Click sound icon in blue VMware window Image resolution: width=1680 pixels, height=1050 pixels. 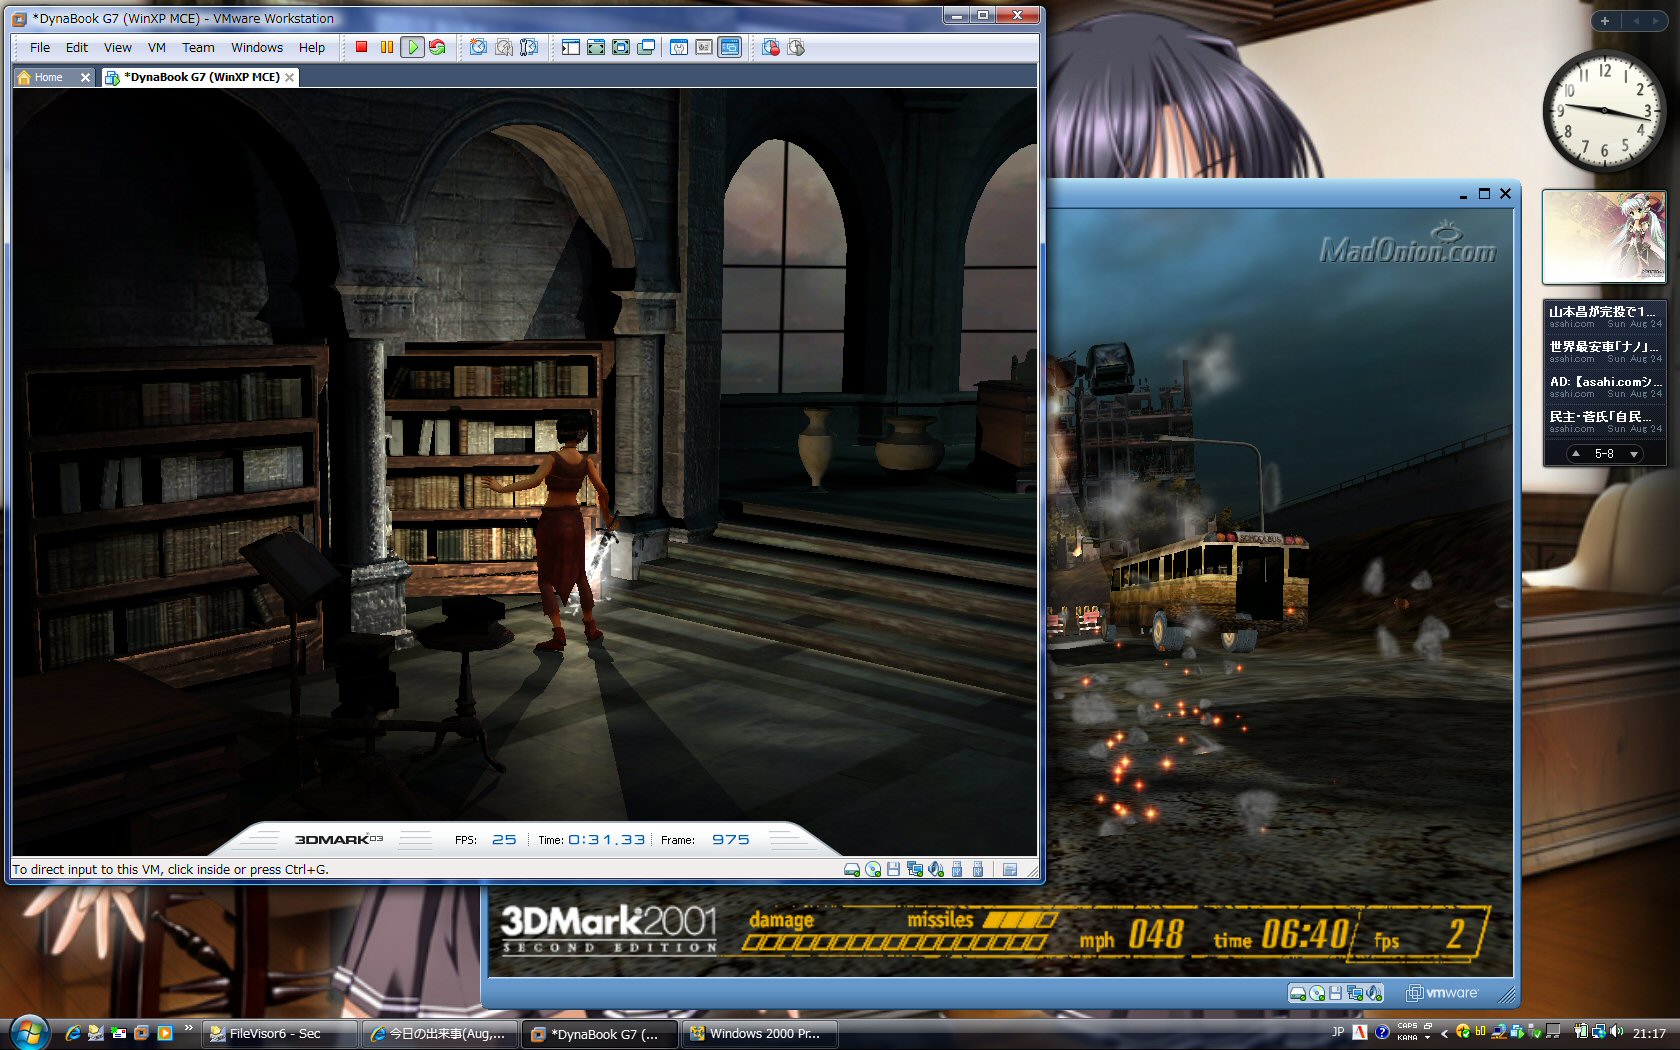[x=1374, y=993]
